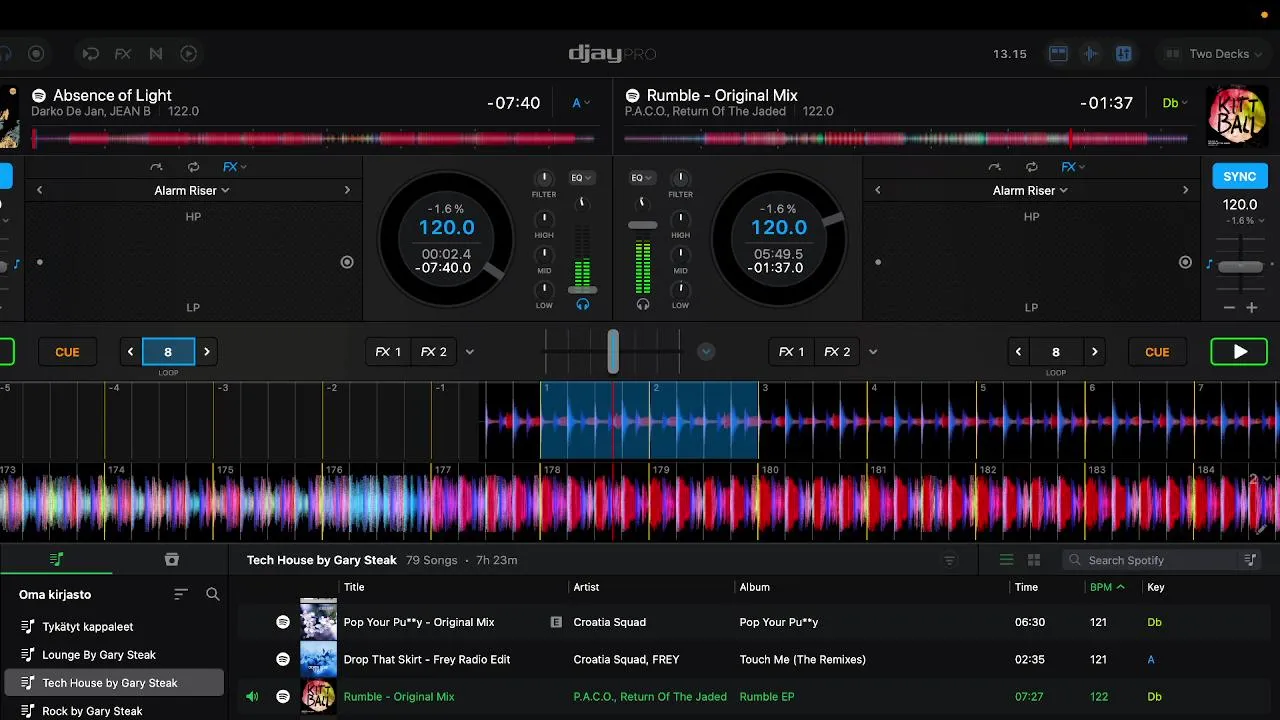
Task: Click the left deck FX dropdown
Action: tap(234, 167)
